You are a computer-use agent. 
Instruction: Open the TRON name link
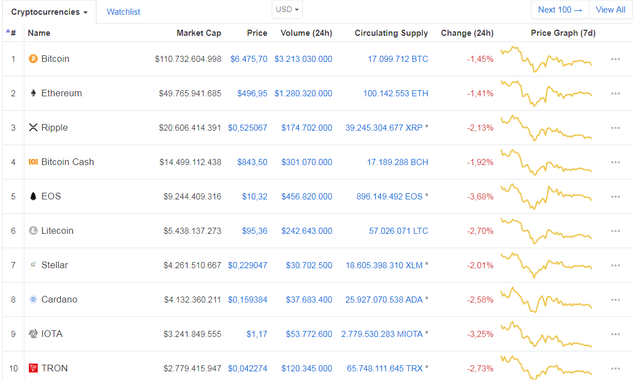tap(54, 368)
